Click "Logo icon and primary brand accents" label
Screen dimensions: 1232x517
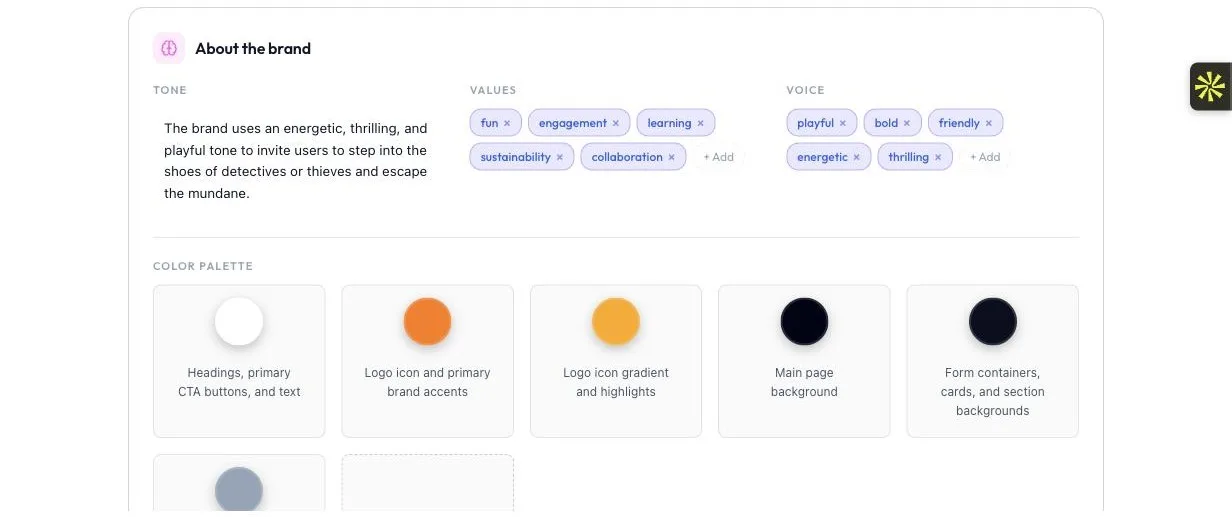pos(427,382)
